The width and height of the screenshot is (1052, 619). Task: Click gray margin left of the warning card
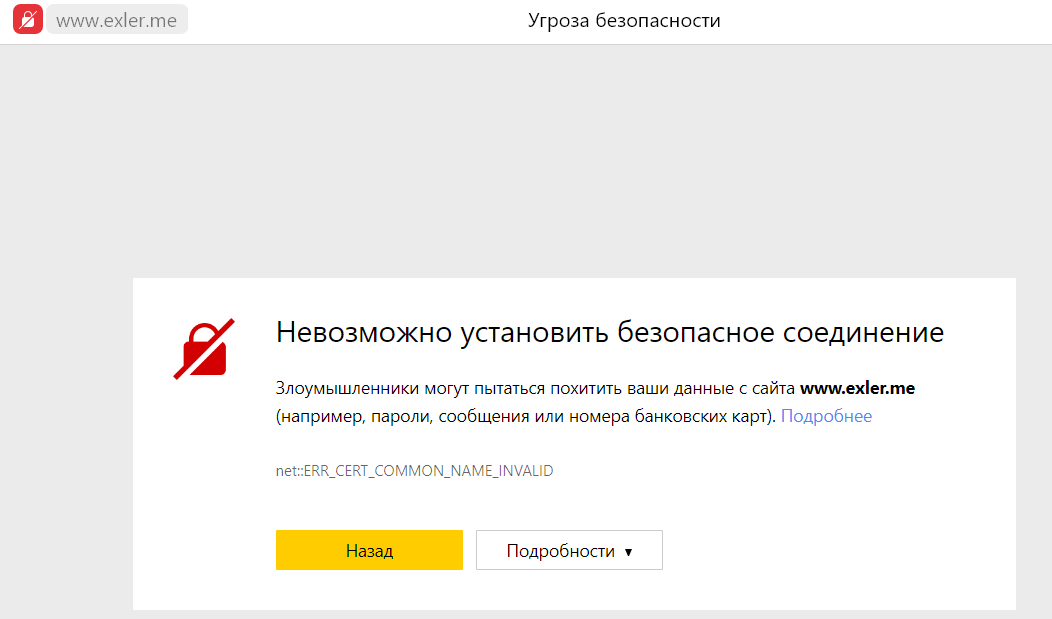[66, 440]
